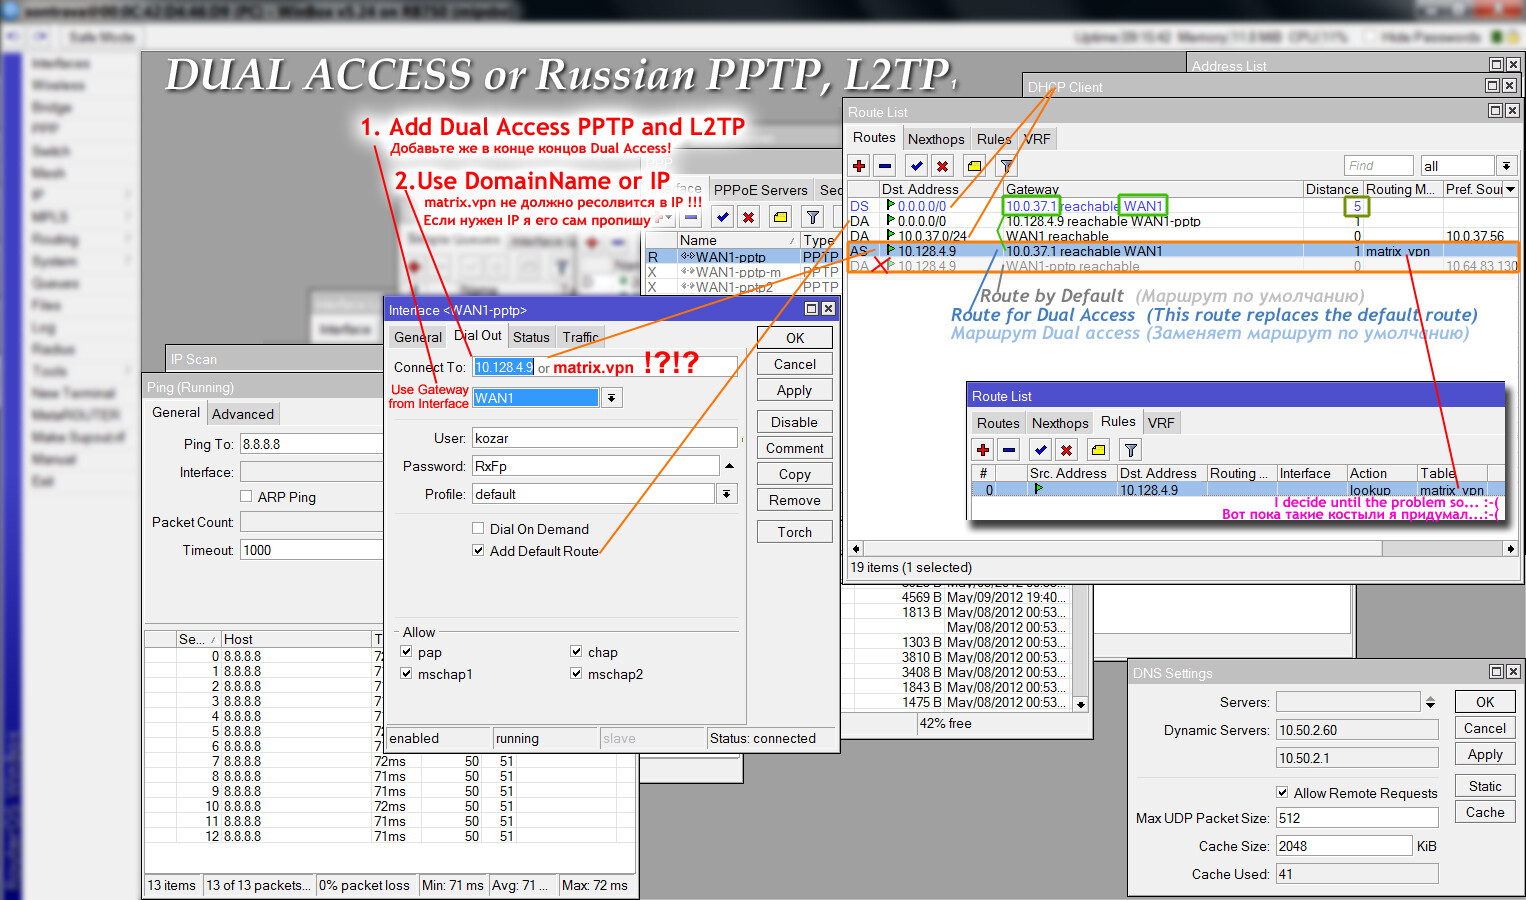Click the back navigation arrow at top left

click(x=12, y=36)
